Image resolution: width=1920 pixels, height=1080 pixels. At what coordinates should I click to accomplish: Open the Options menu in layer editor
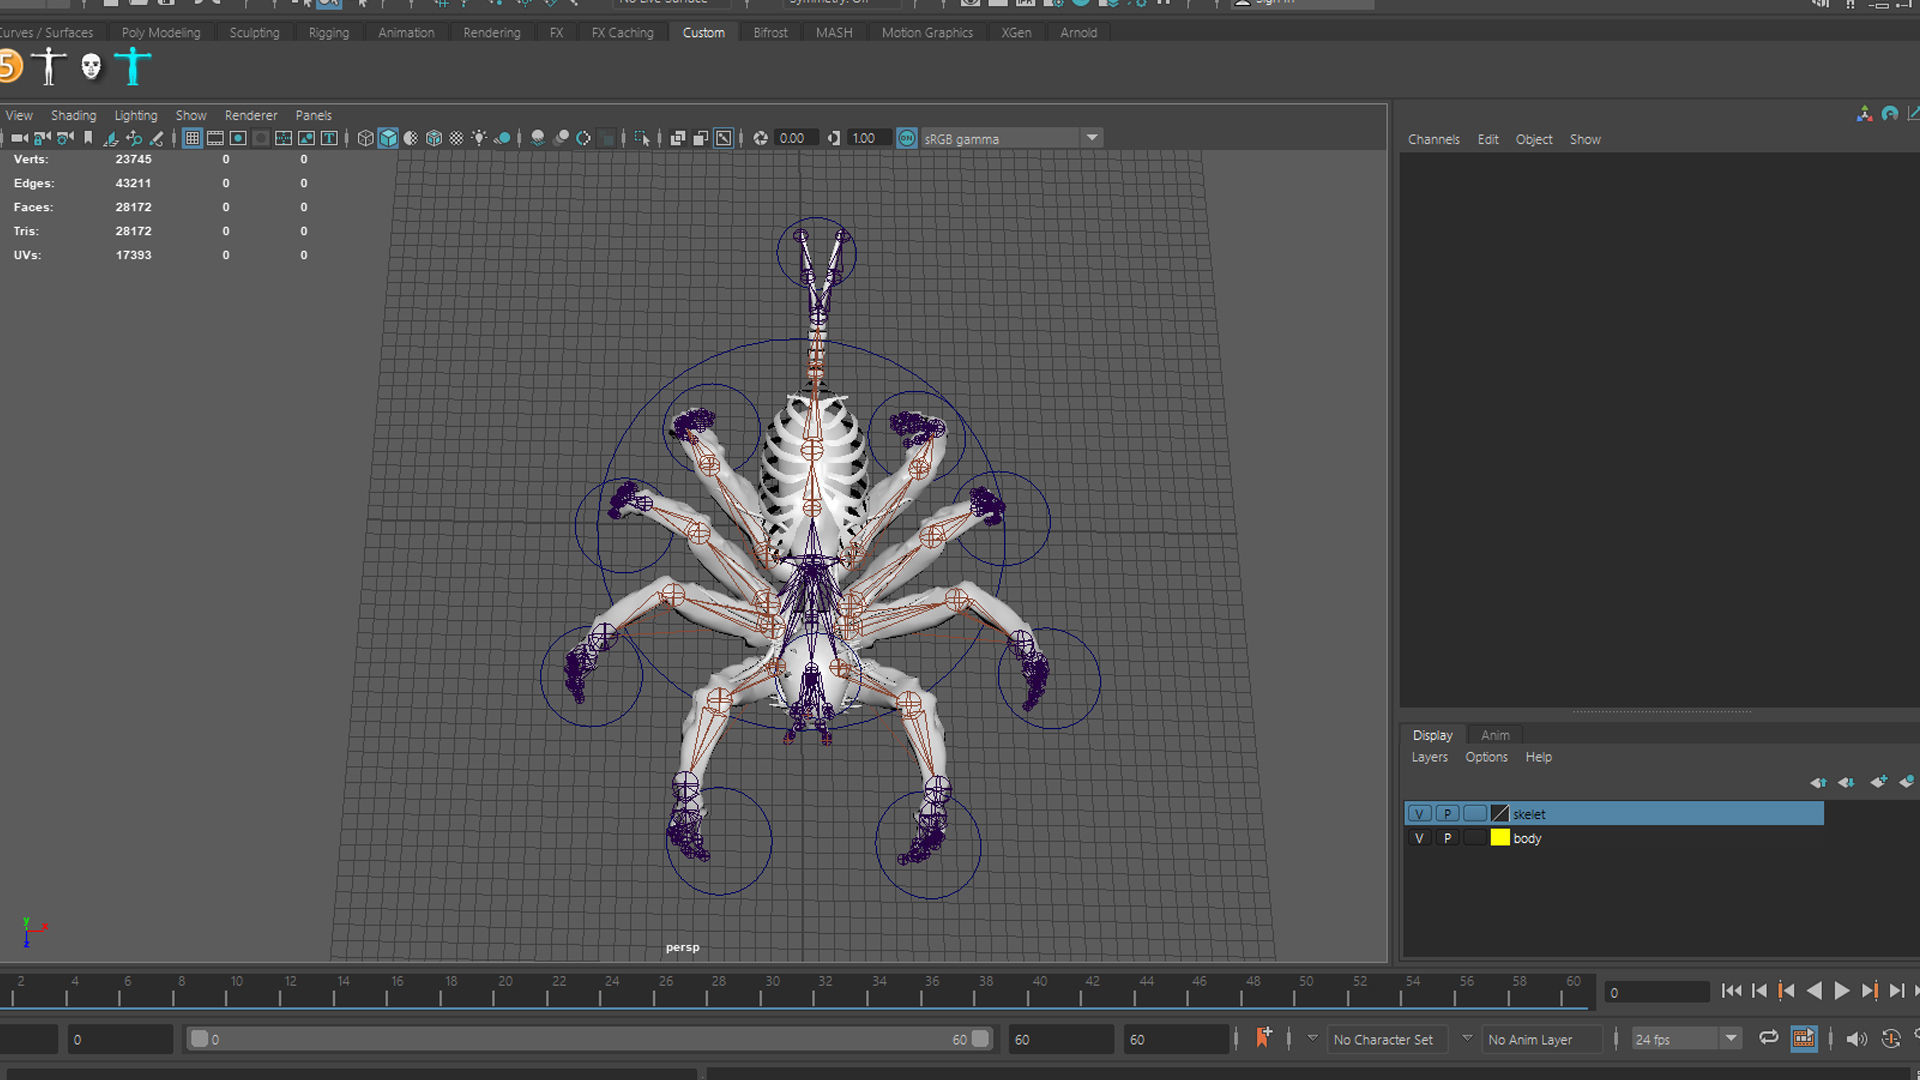point(1486,757)
